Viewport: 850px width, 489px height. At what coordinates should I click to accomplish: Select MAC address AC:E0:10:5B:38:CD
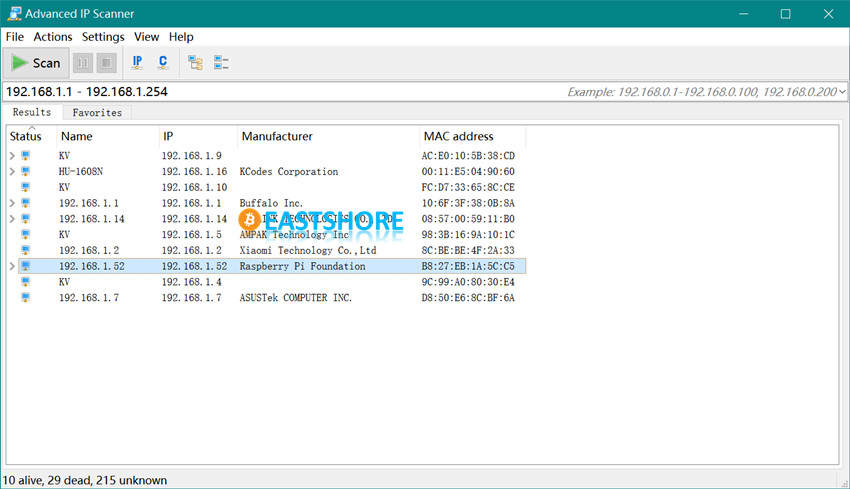468,156
